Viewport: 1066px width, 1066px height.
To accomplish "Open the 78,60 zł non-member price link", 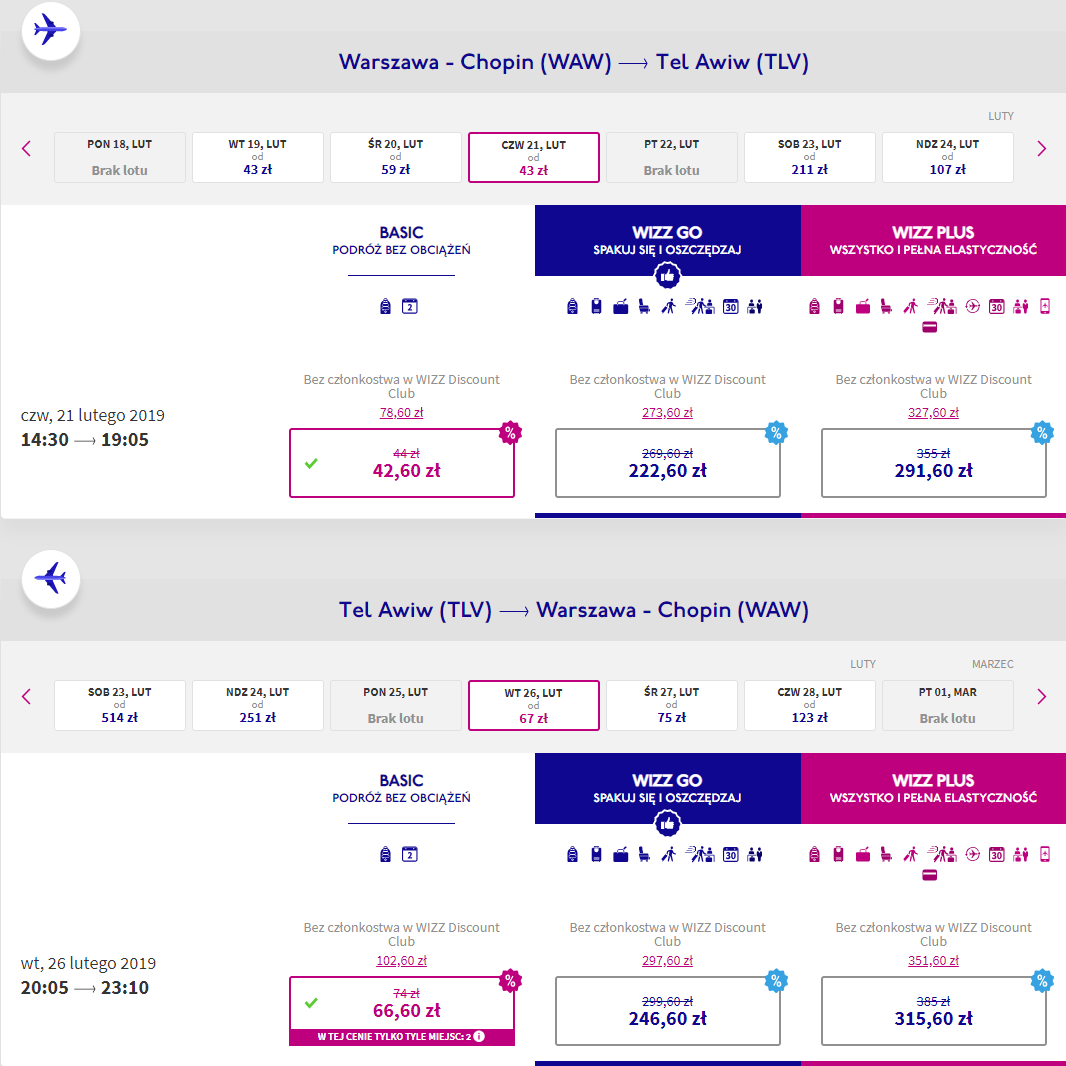I will click(401, 412).
